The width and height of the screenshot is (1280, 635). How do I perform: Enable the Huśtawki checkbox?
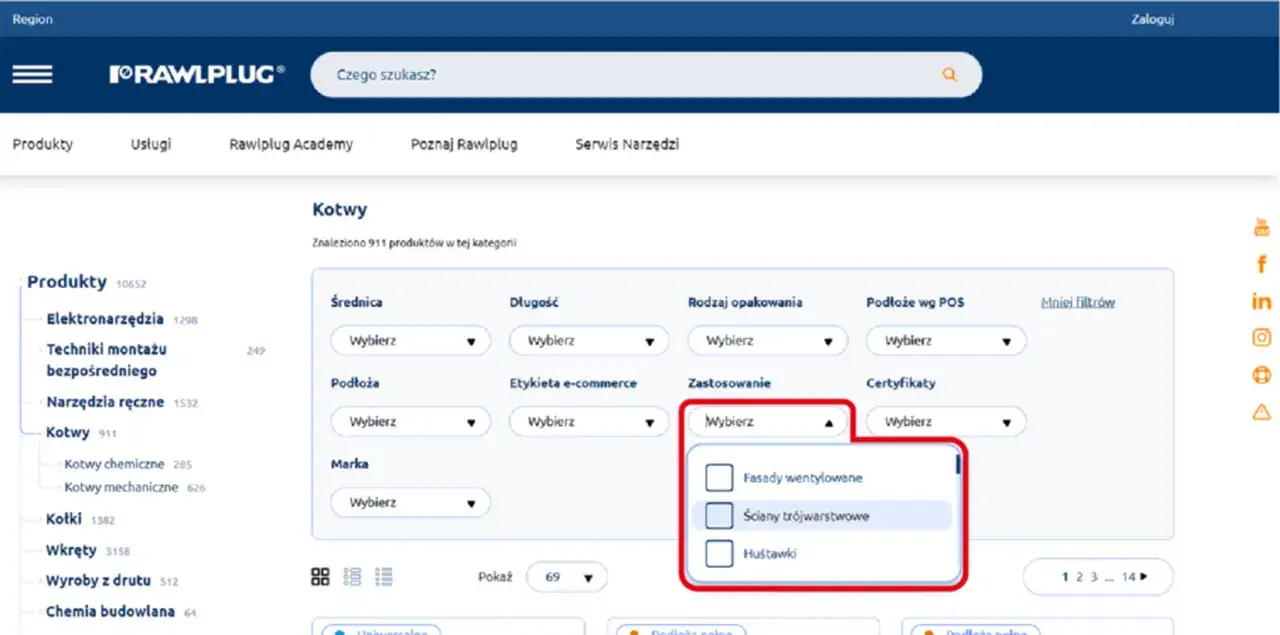[719, 553]
